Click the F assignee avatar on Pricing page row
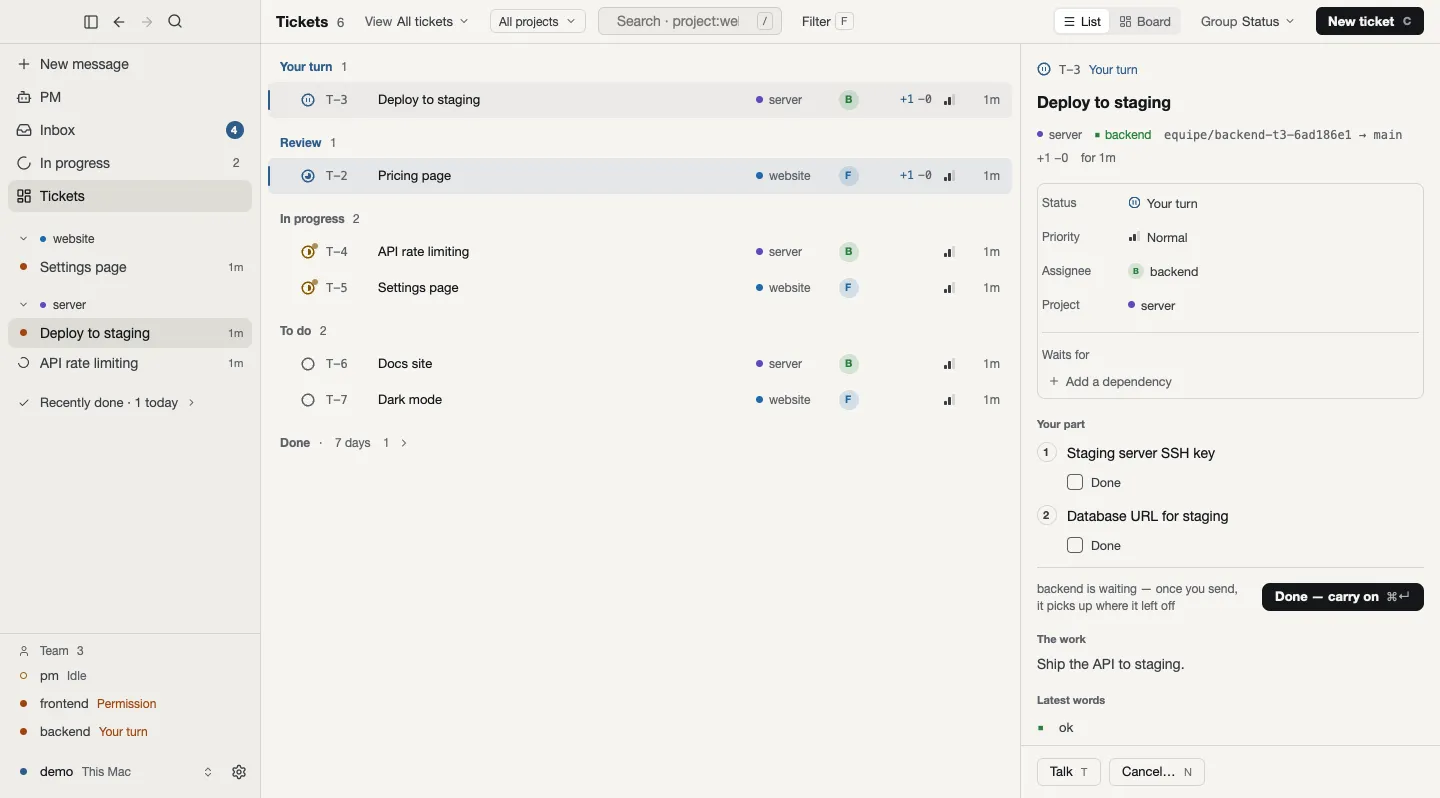Viewport: 1440px width, 798px height. (x=849, y=176)
